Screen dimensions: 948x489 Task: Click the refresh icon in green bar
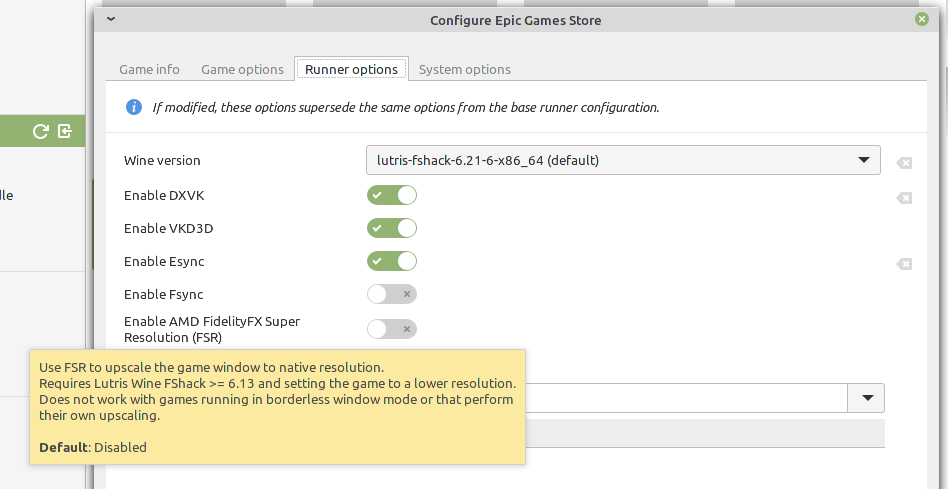pyautogui.click(x=41, y=131)
